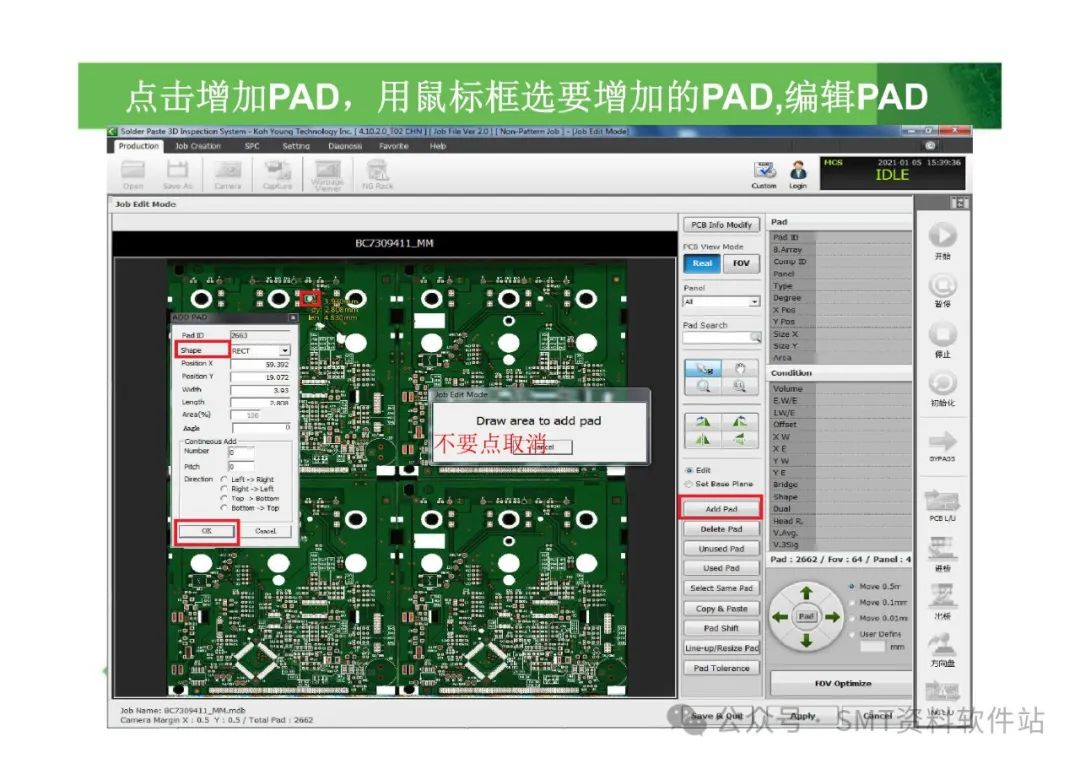
Task: Click the BYPASS arrow icon
Action: (x=942, y=441)
